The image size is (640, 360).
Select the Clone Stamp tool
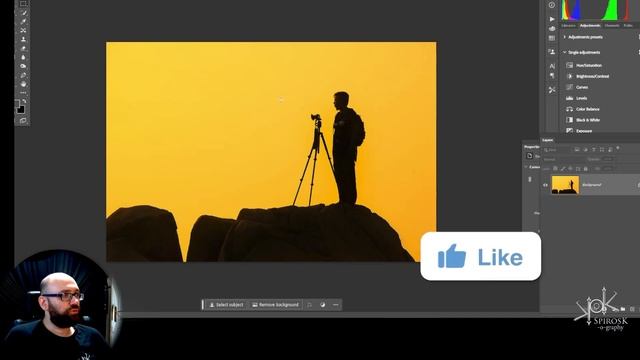point(23,39)
